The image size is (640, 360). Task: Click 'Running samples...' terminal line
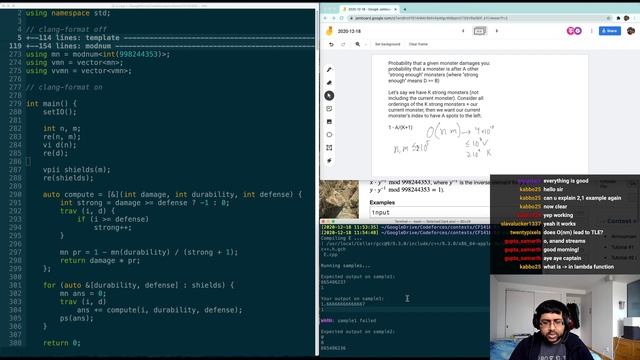[x=345, y=266]
